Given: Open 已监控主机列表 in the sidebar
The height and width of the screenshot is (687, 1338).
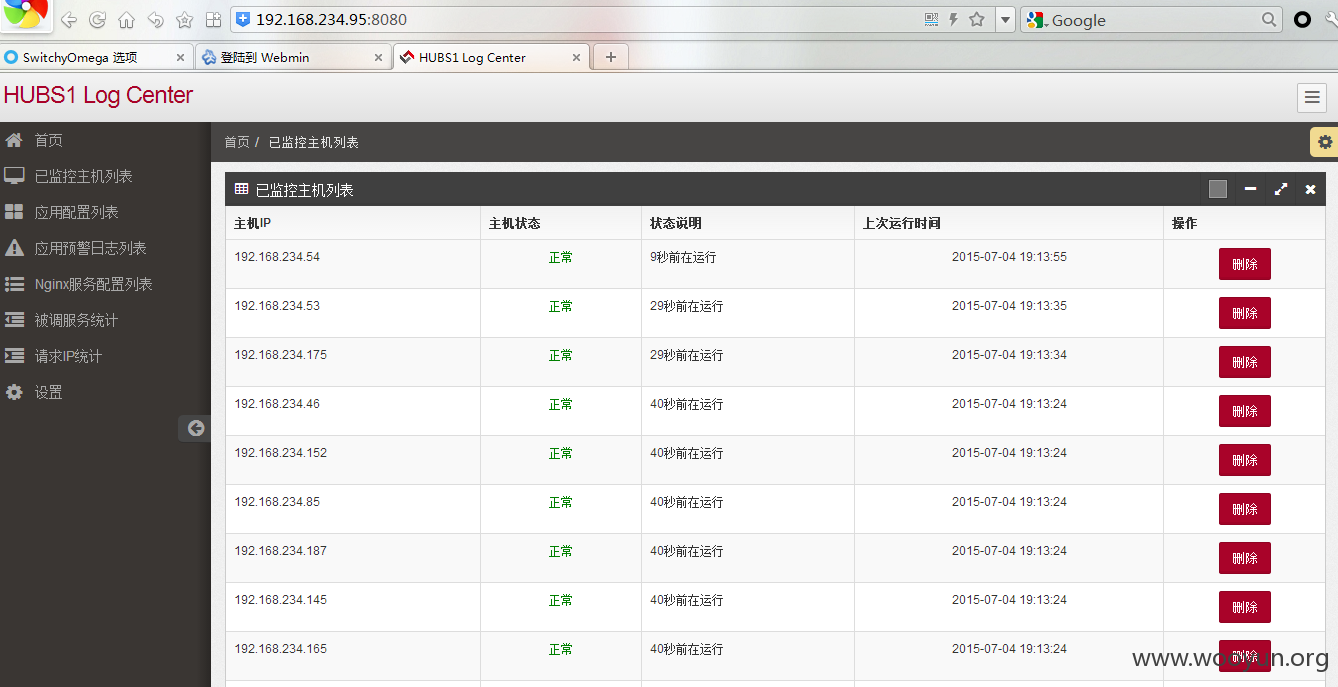Looking at the screenshot, I should [x=83, y=176].
